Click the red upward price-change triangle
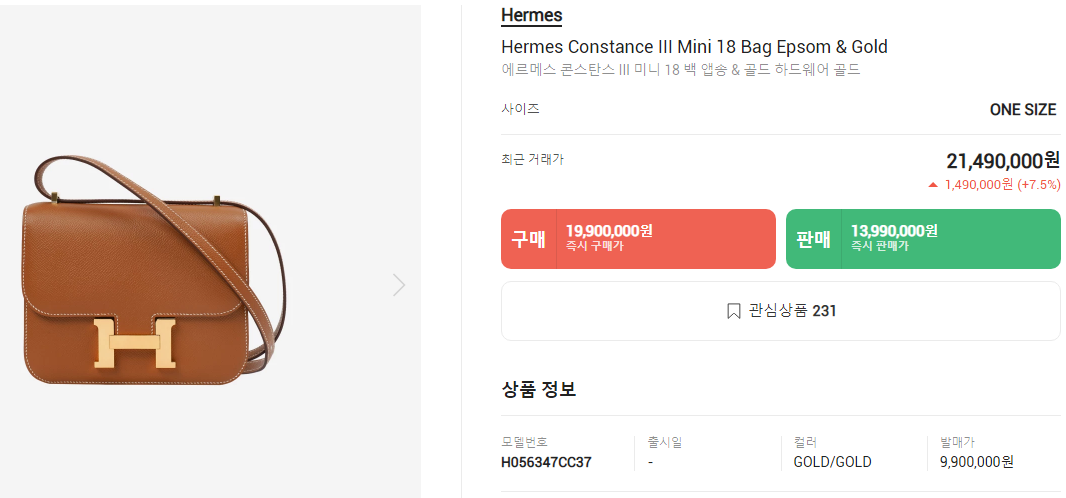 [933, 185]
